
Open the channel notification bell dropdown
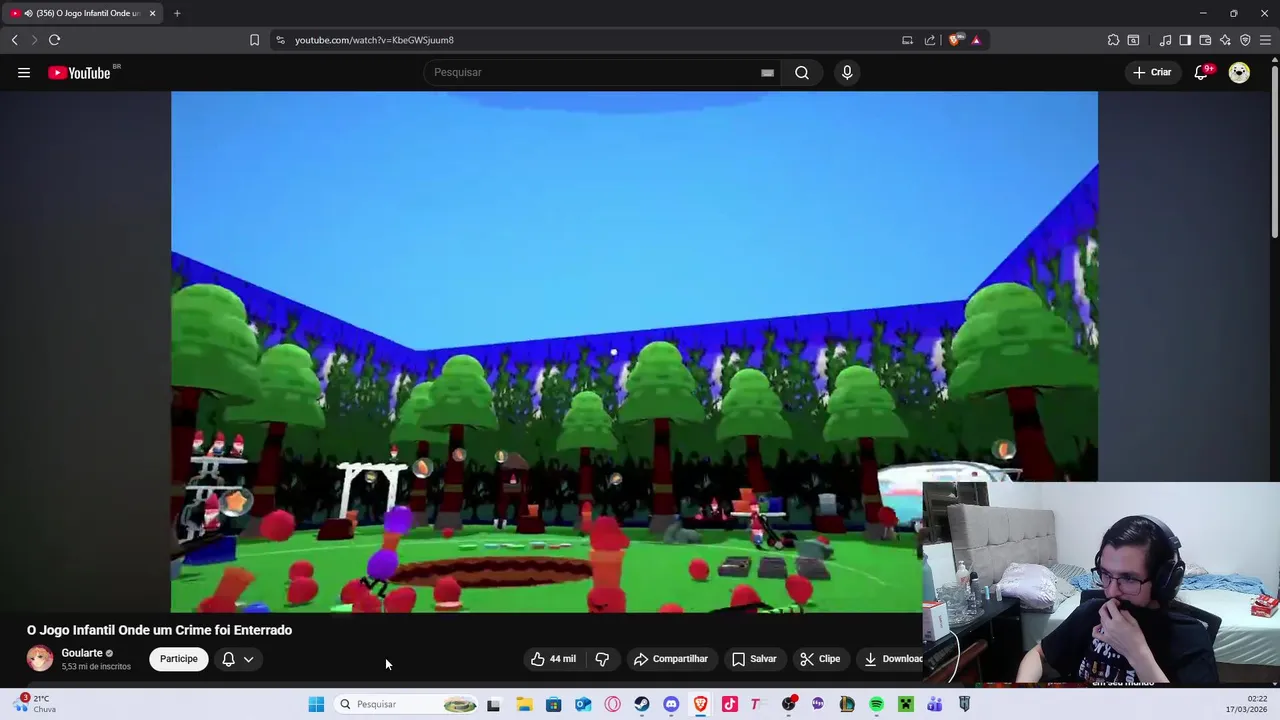pyautogui.click(x=238, y=659)
